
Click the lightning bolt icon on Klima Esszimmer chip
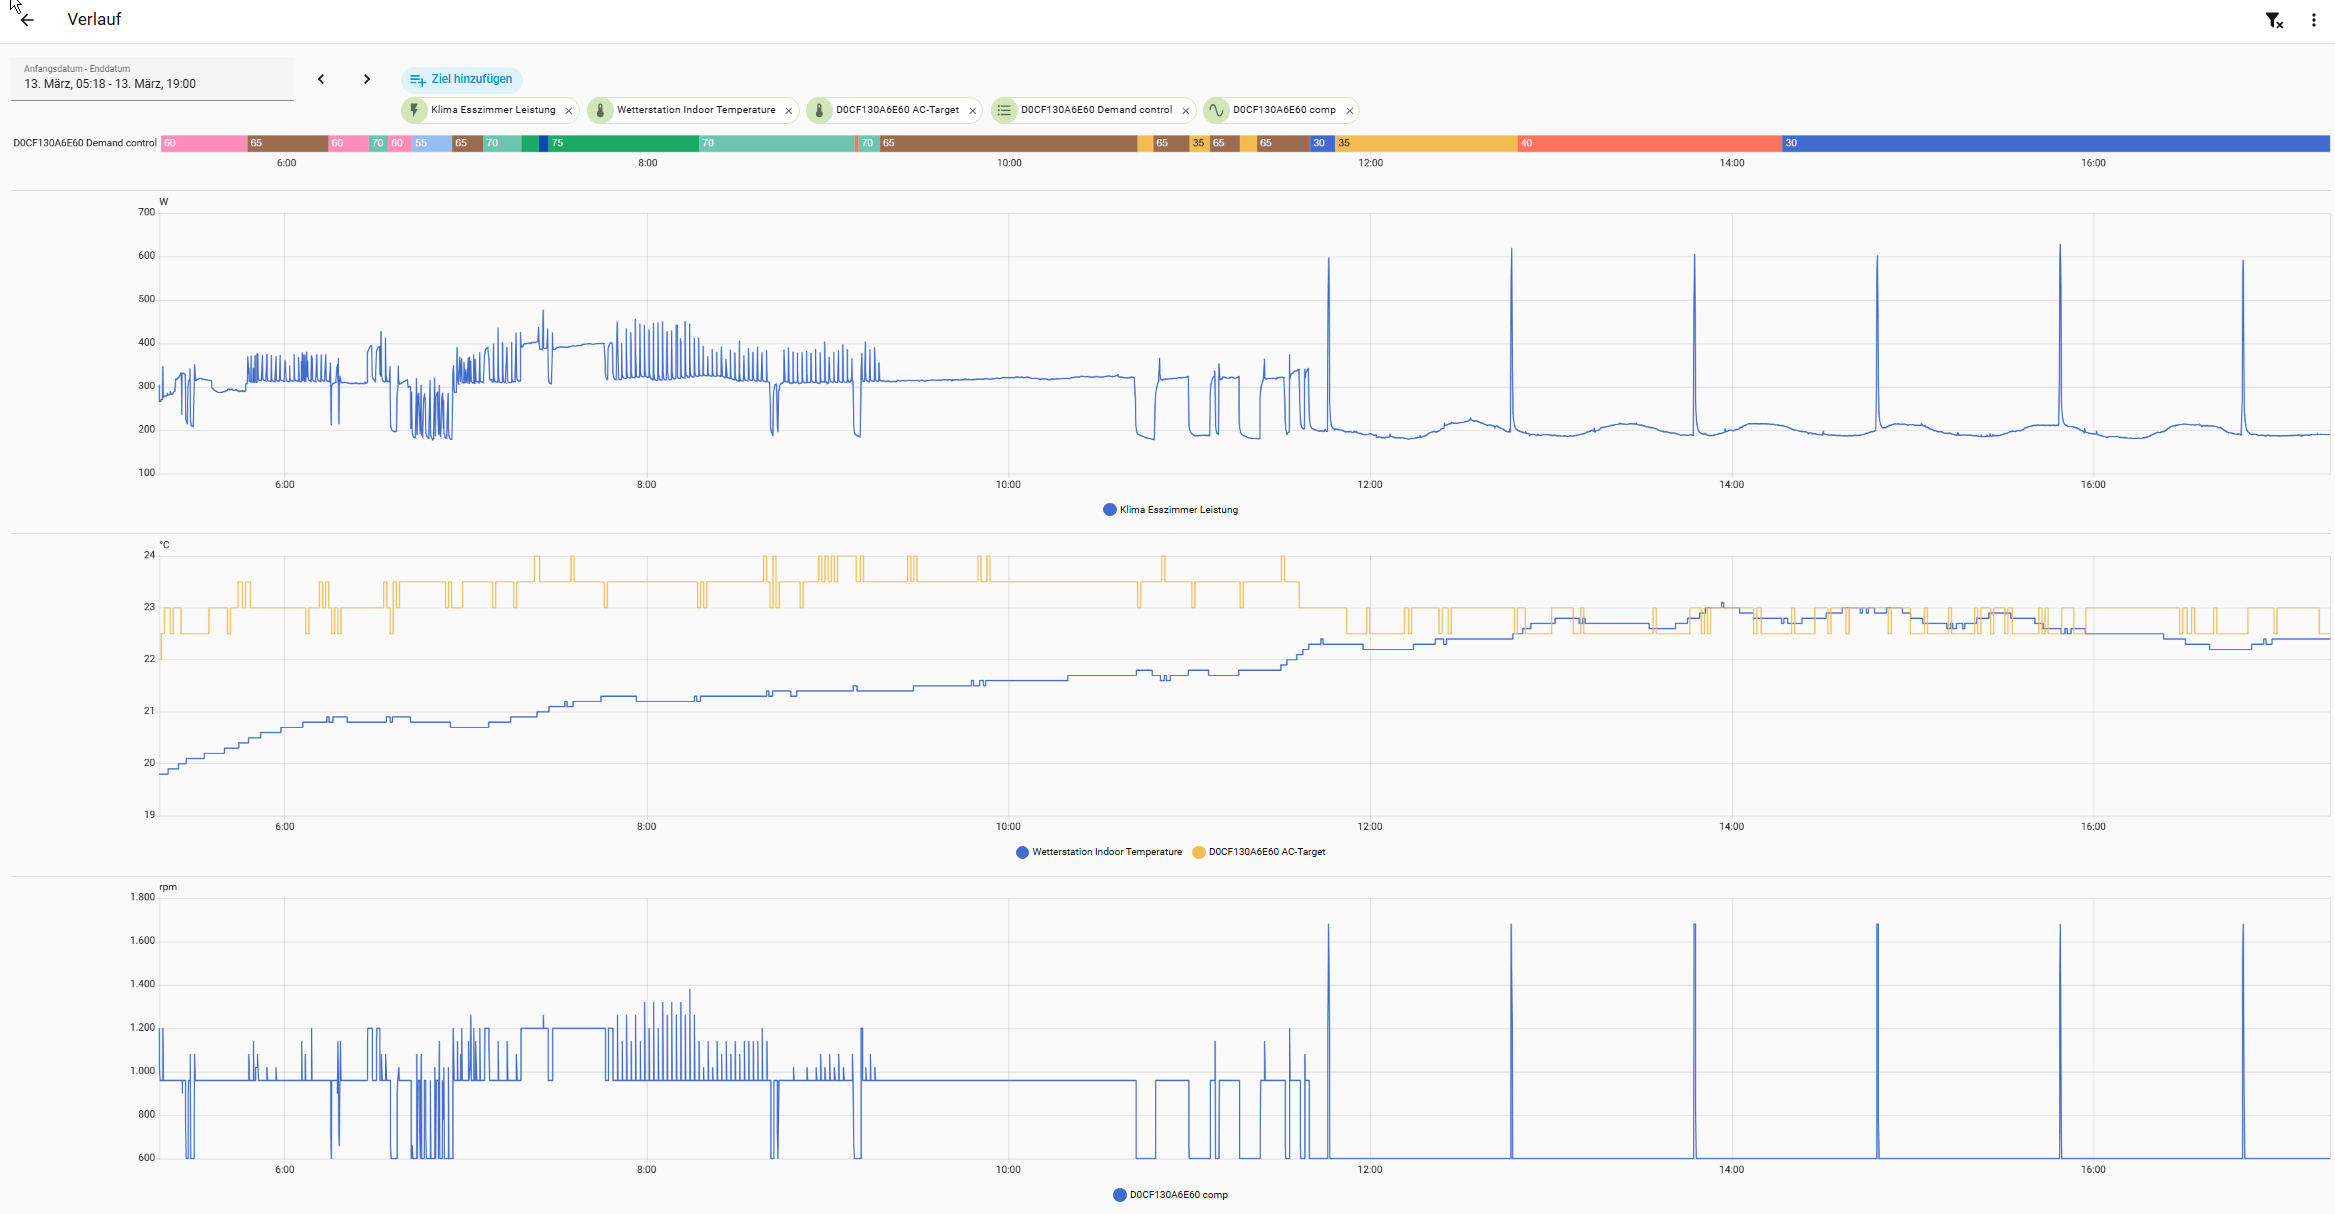pos(414,110)
